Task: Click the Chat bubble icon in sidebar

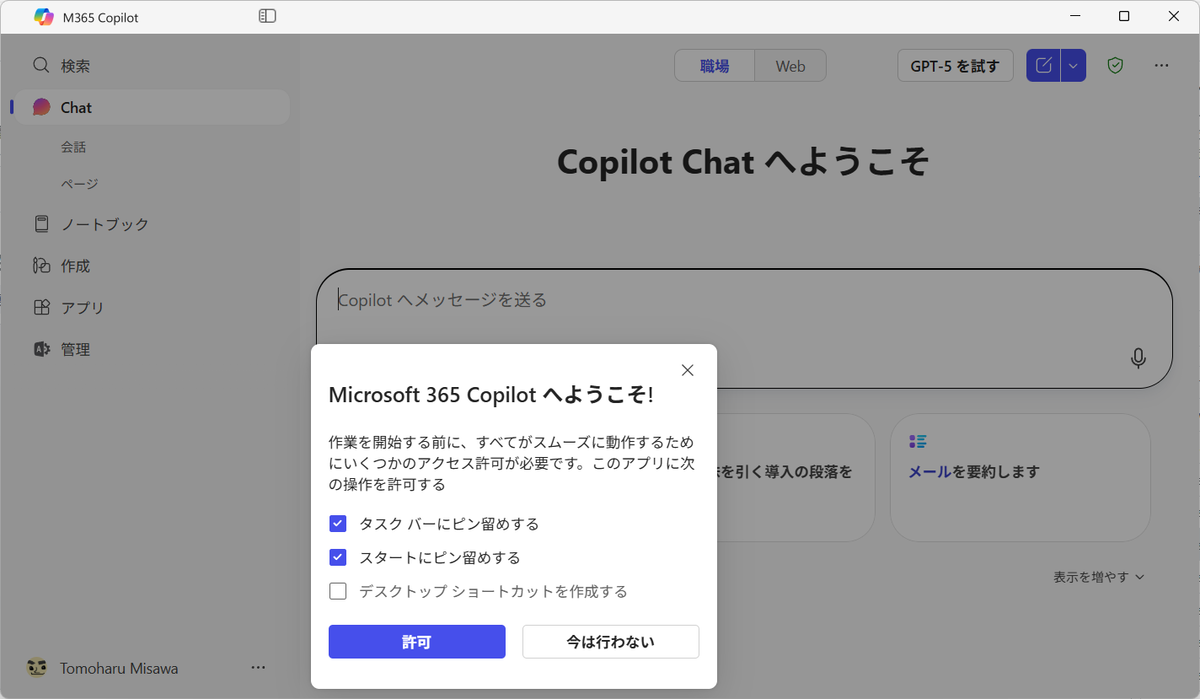Action: pos(41,107)
